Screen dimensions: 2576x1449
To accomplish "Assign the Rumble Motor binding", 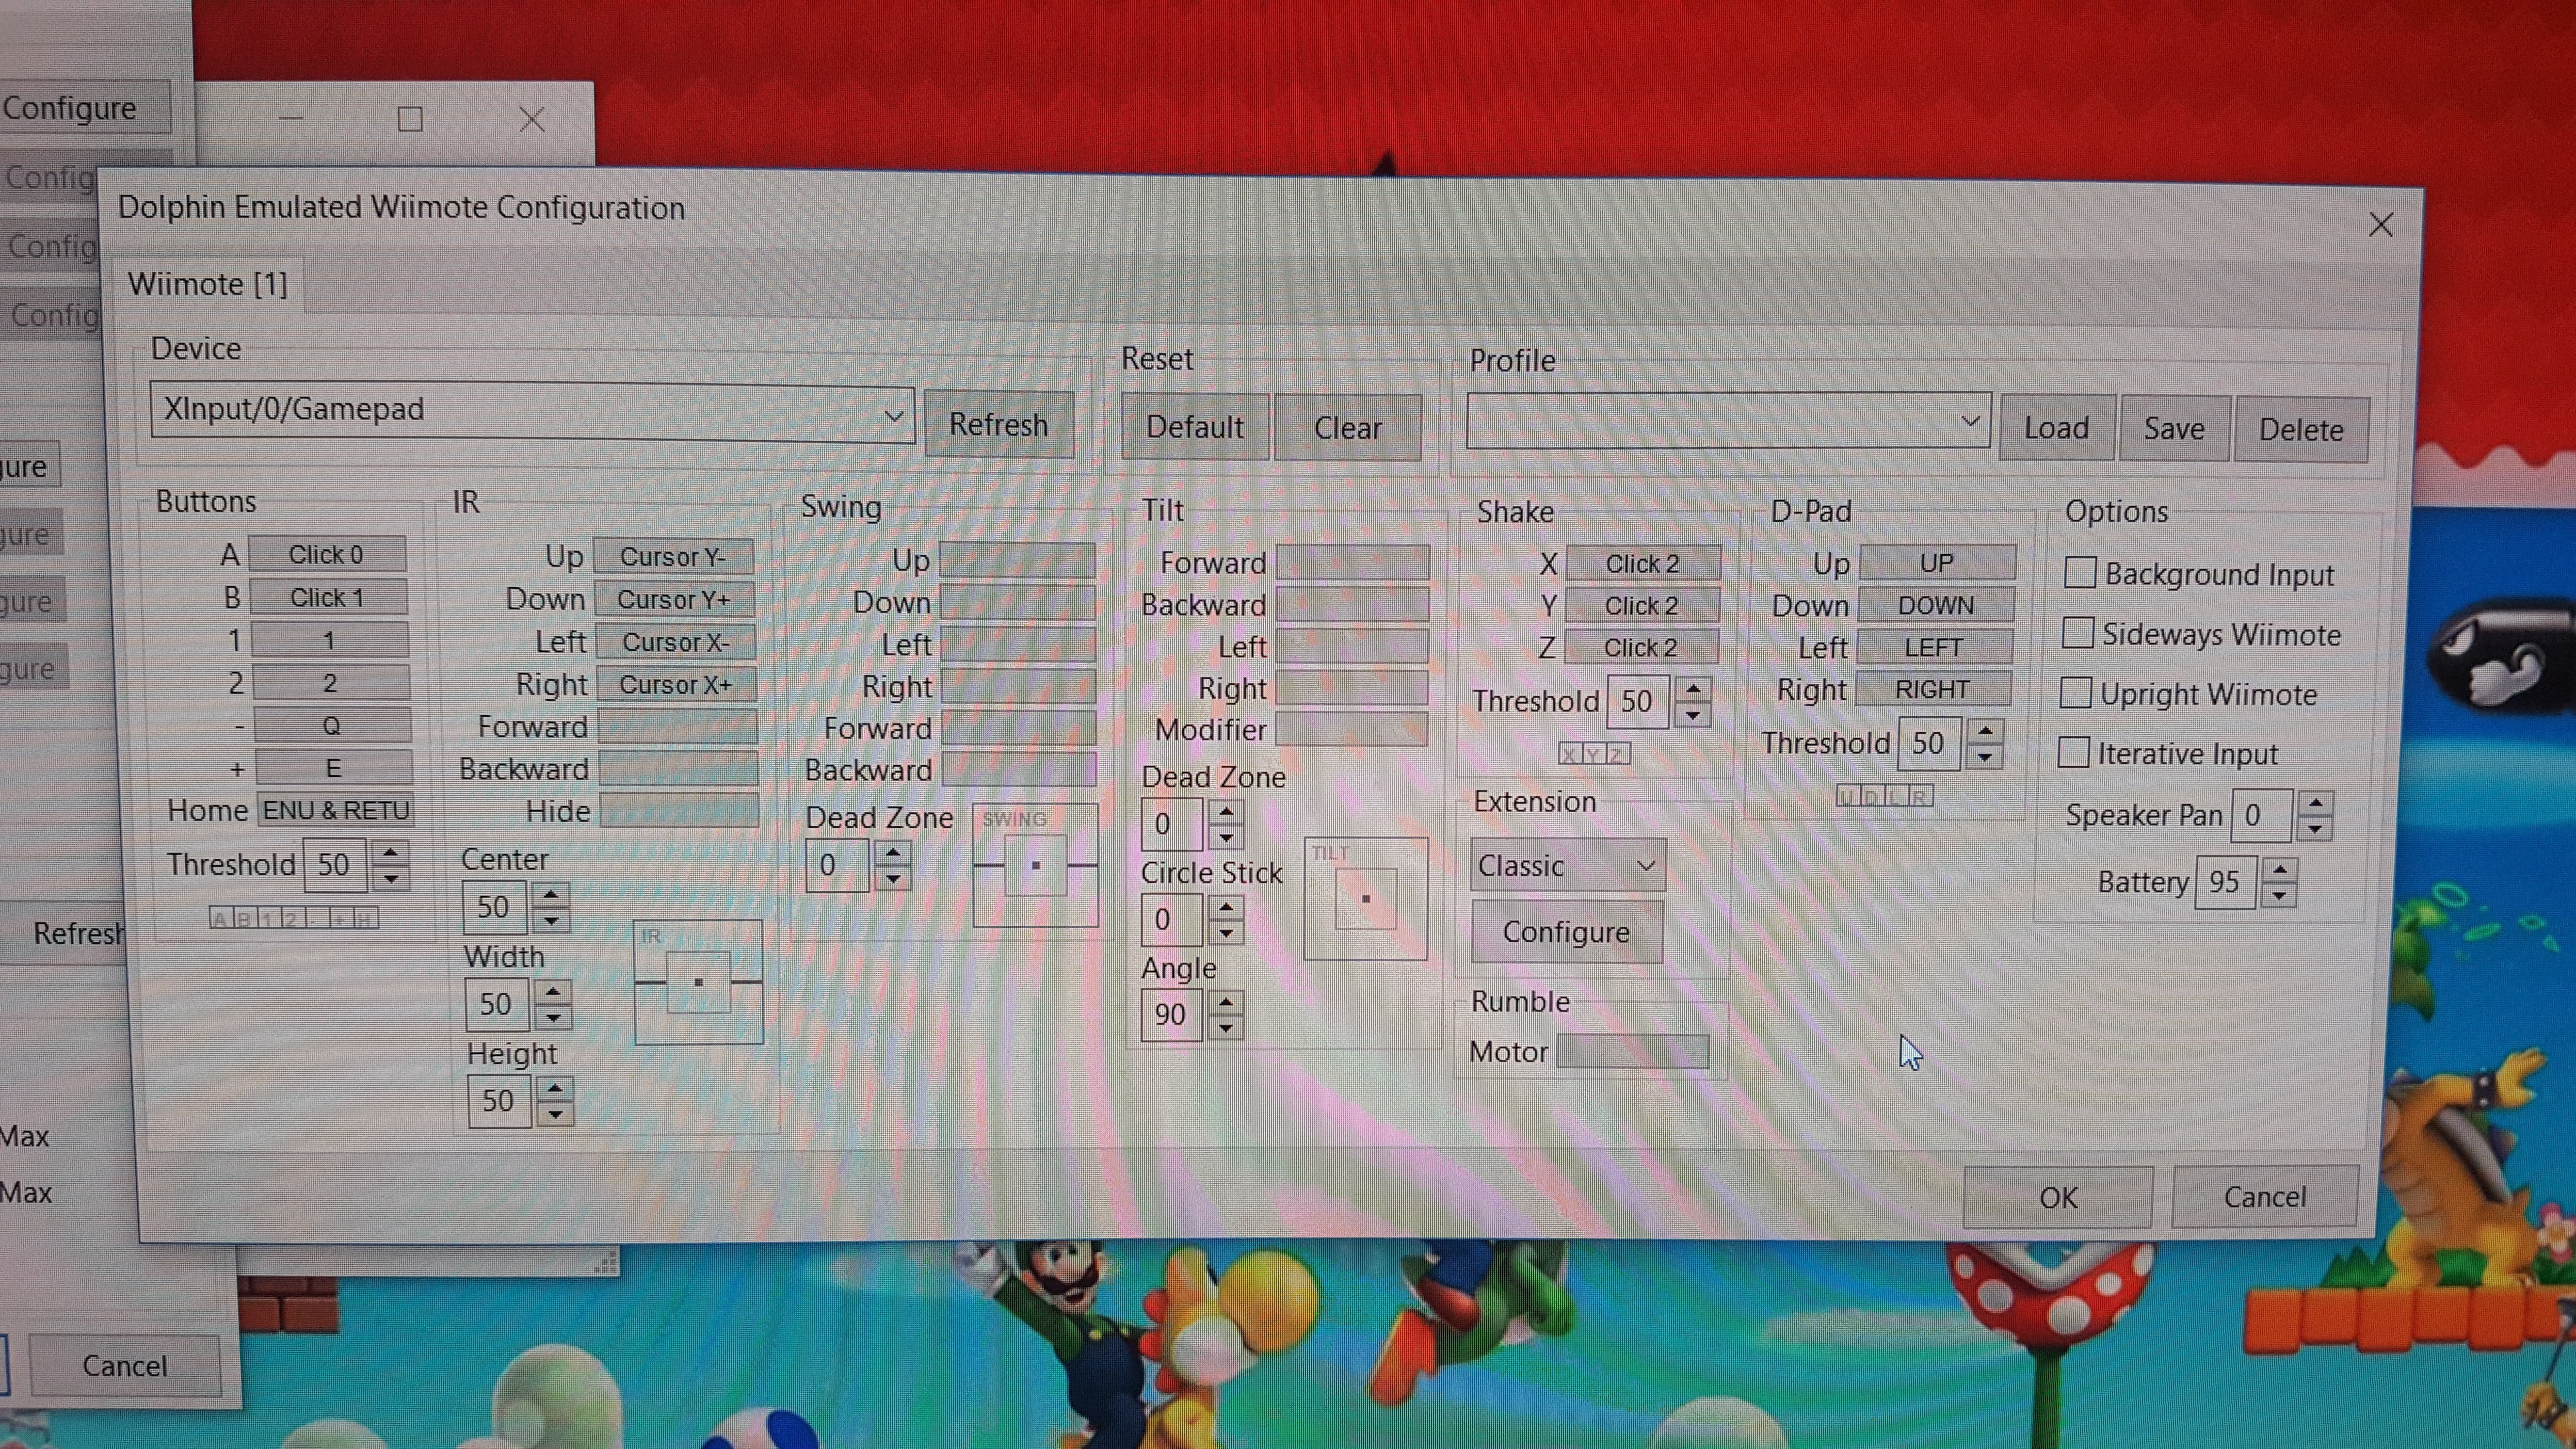I will point(1632,1052).
